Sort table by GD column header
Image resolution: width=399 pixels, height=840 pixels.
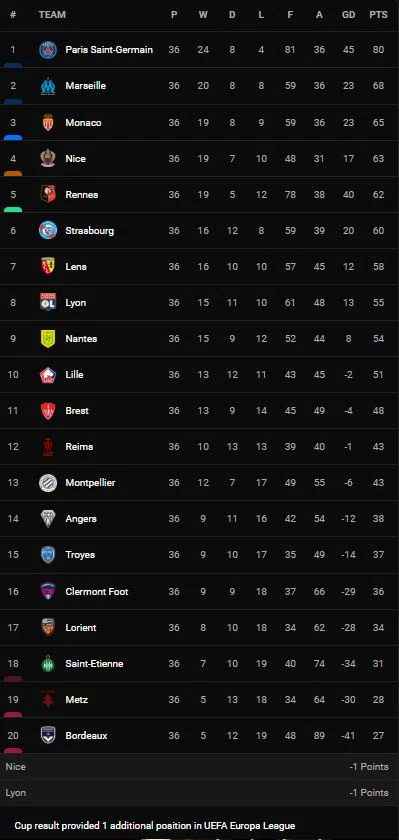(x=349, y=14)
